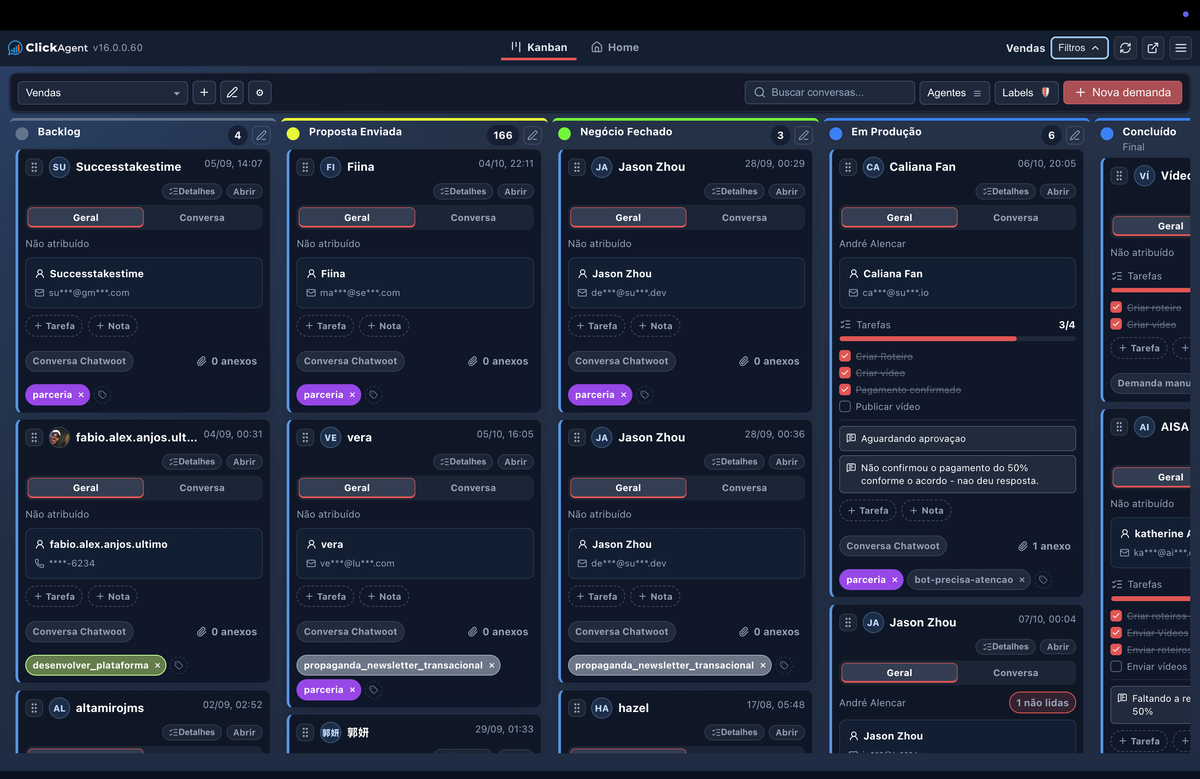This screenshot has height=779, width=1200.
Task: Click the green Negócio Fechado status dot
Action: click(x=564, y=133)
